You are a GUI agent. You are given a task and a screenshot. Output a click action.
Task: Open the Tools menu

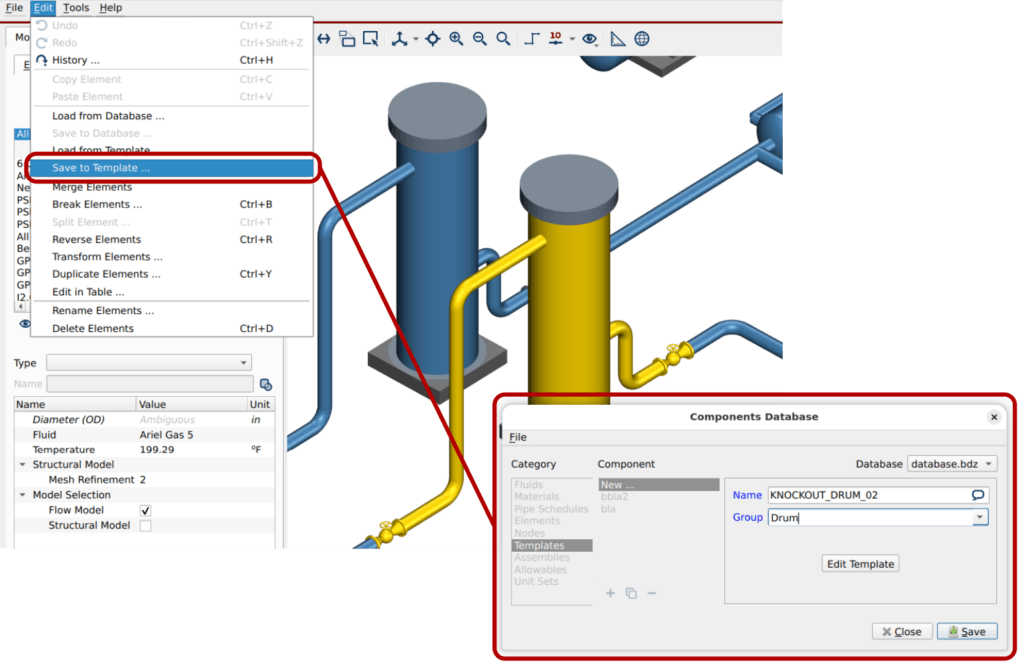[x=76, y=8]
